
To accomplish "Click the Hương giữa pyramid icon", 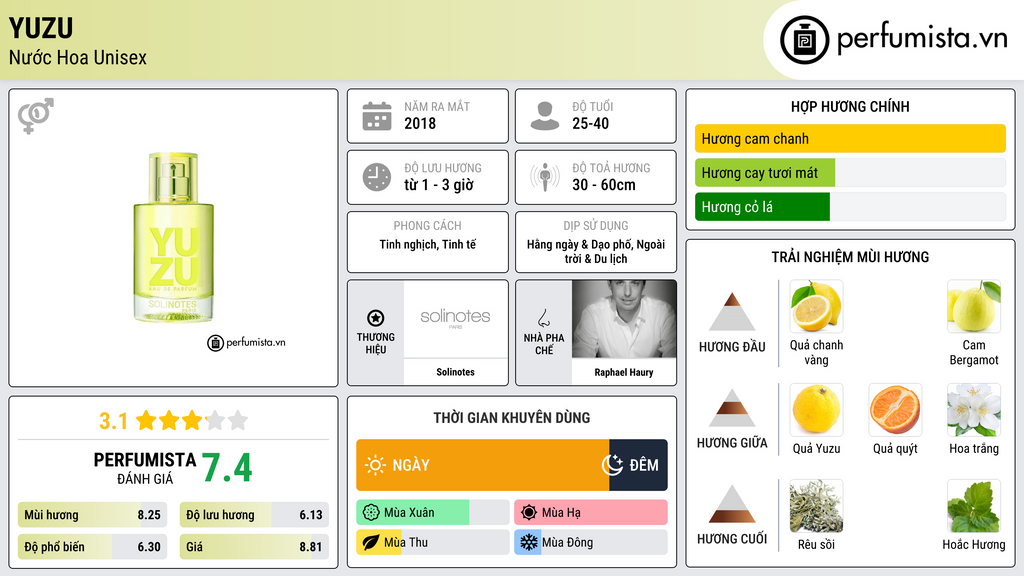I will (x=732, y=408).
